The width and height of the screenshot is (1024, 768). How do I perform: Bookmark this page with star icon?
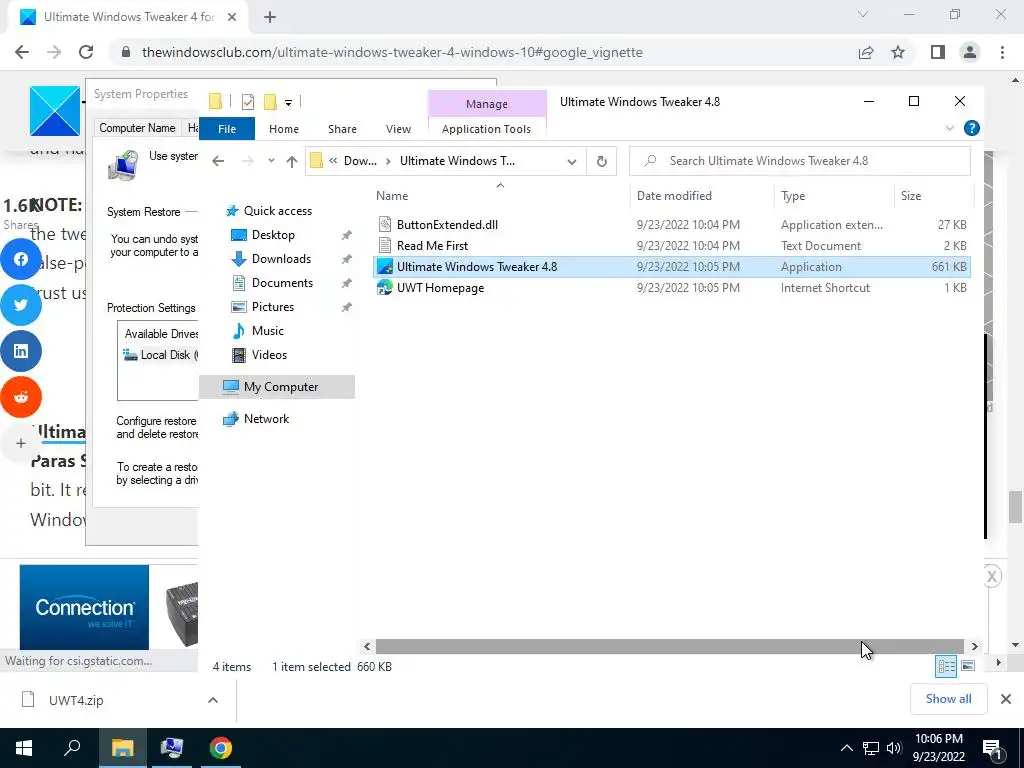pos(898,52)
